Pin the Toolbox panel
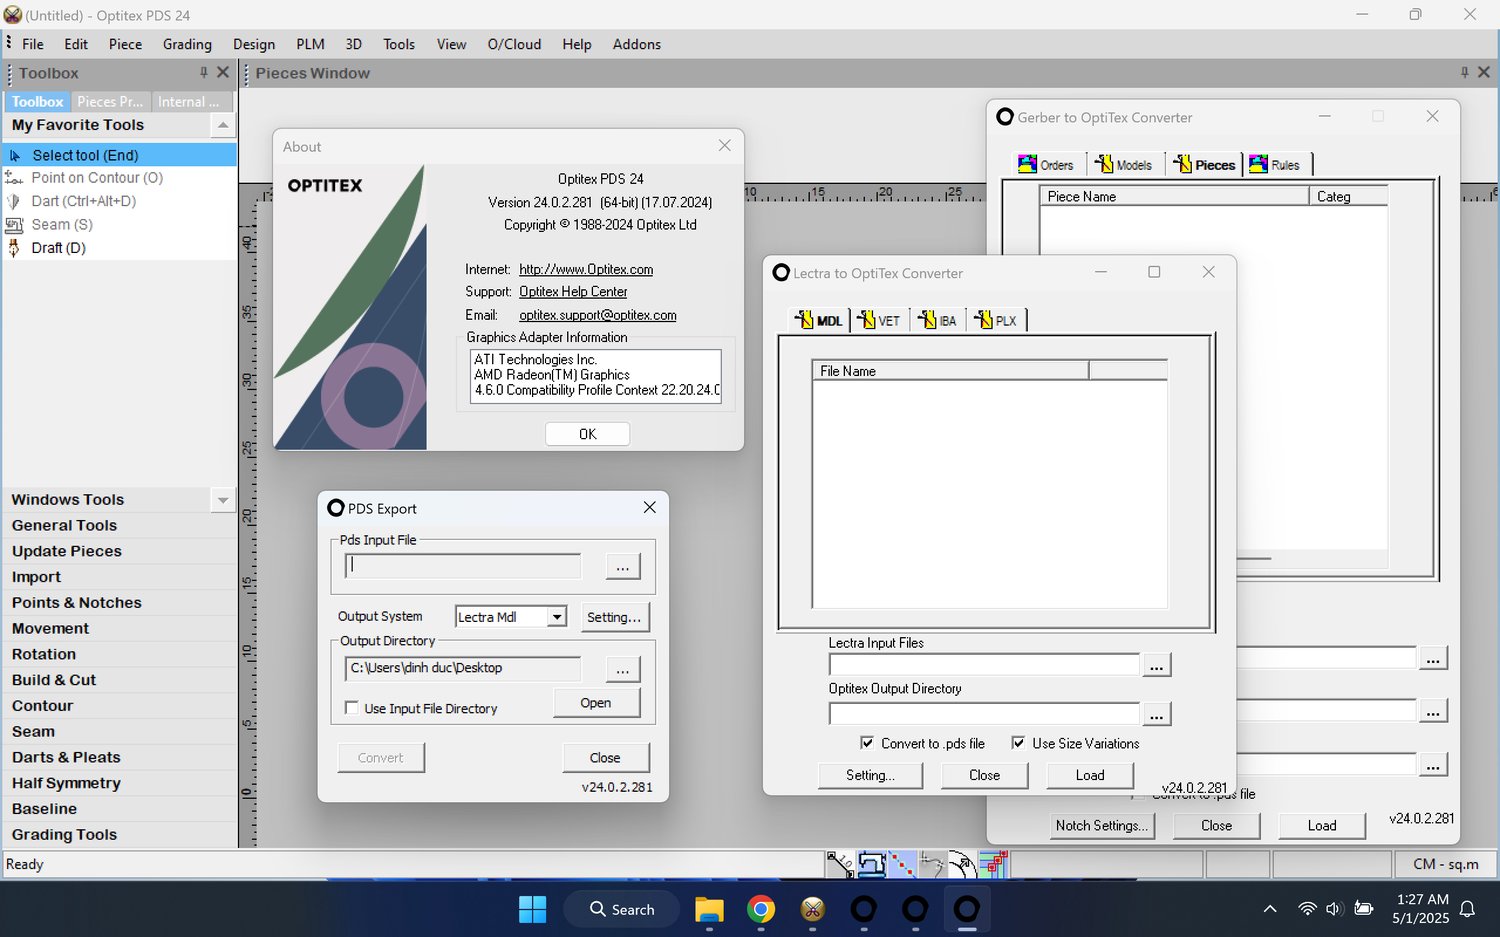This screenshot has width=1500, height=937. click(x=203, y=72)
